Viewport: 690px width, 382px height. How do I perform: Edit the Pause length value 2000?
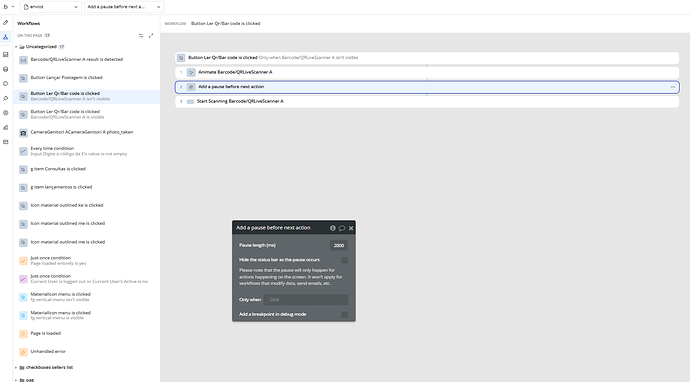pyautogui.click(x=338, y=246)
